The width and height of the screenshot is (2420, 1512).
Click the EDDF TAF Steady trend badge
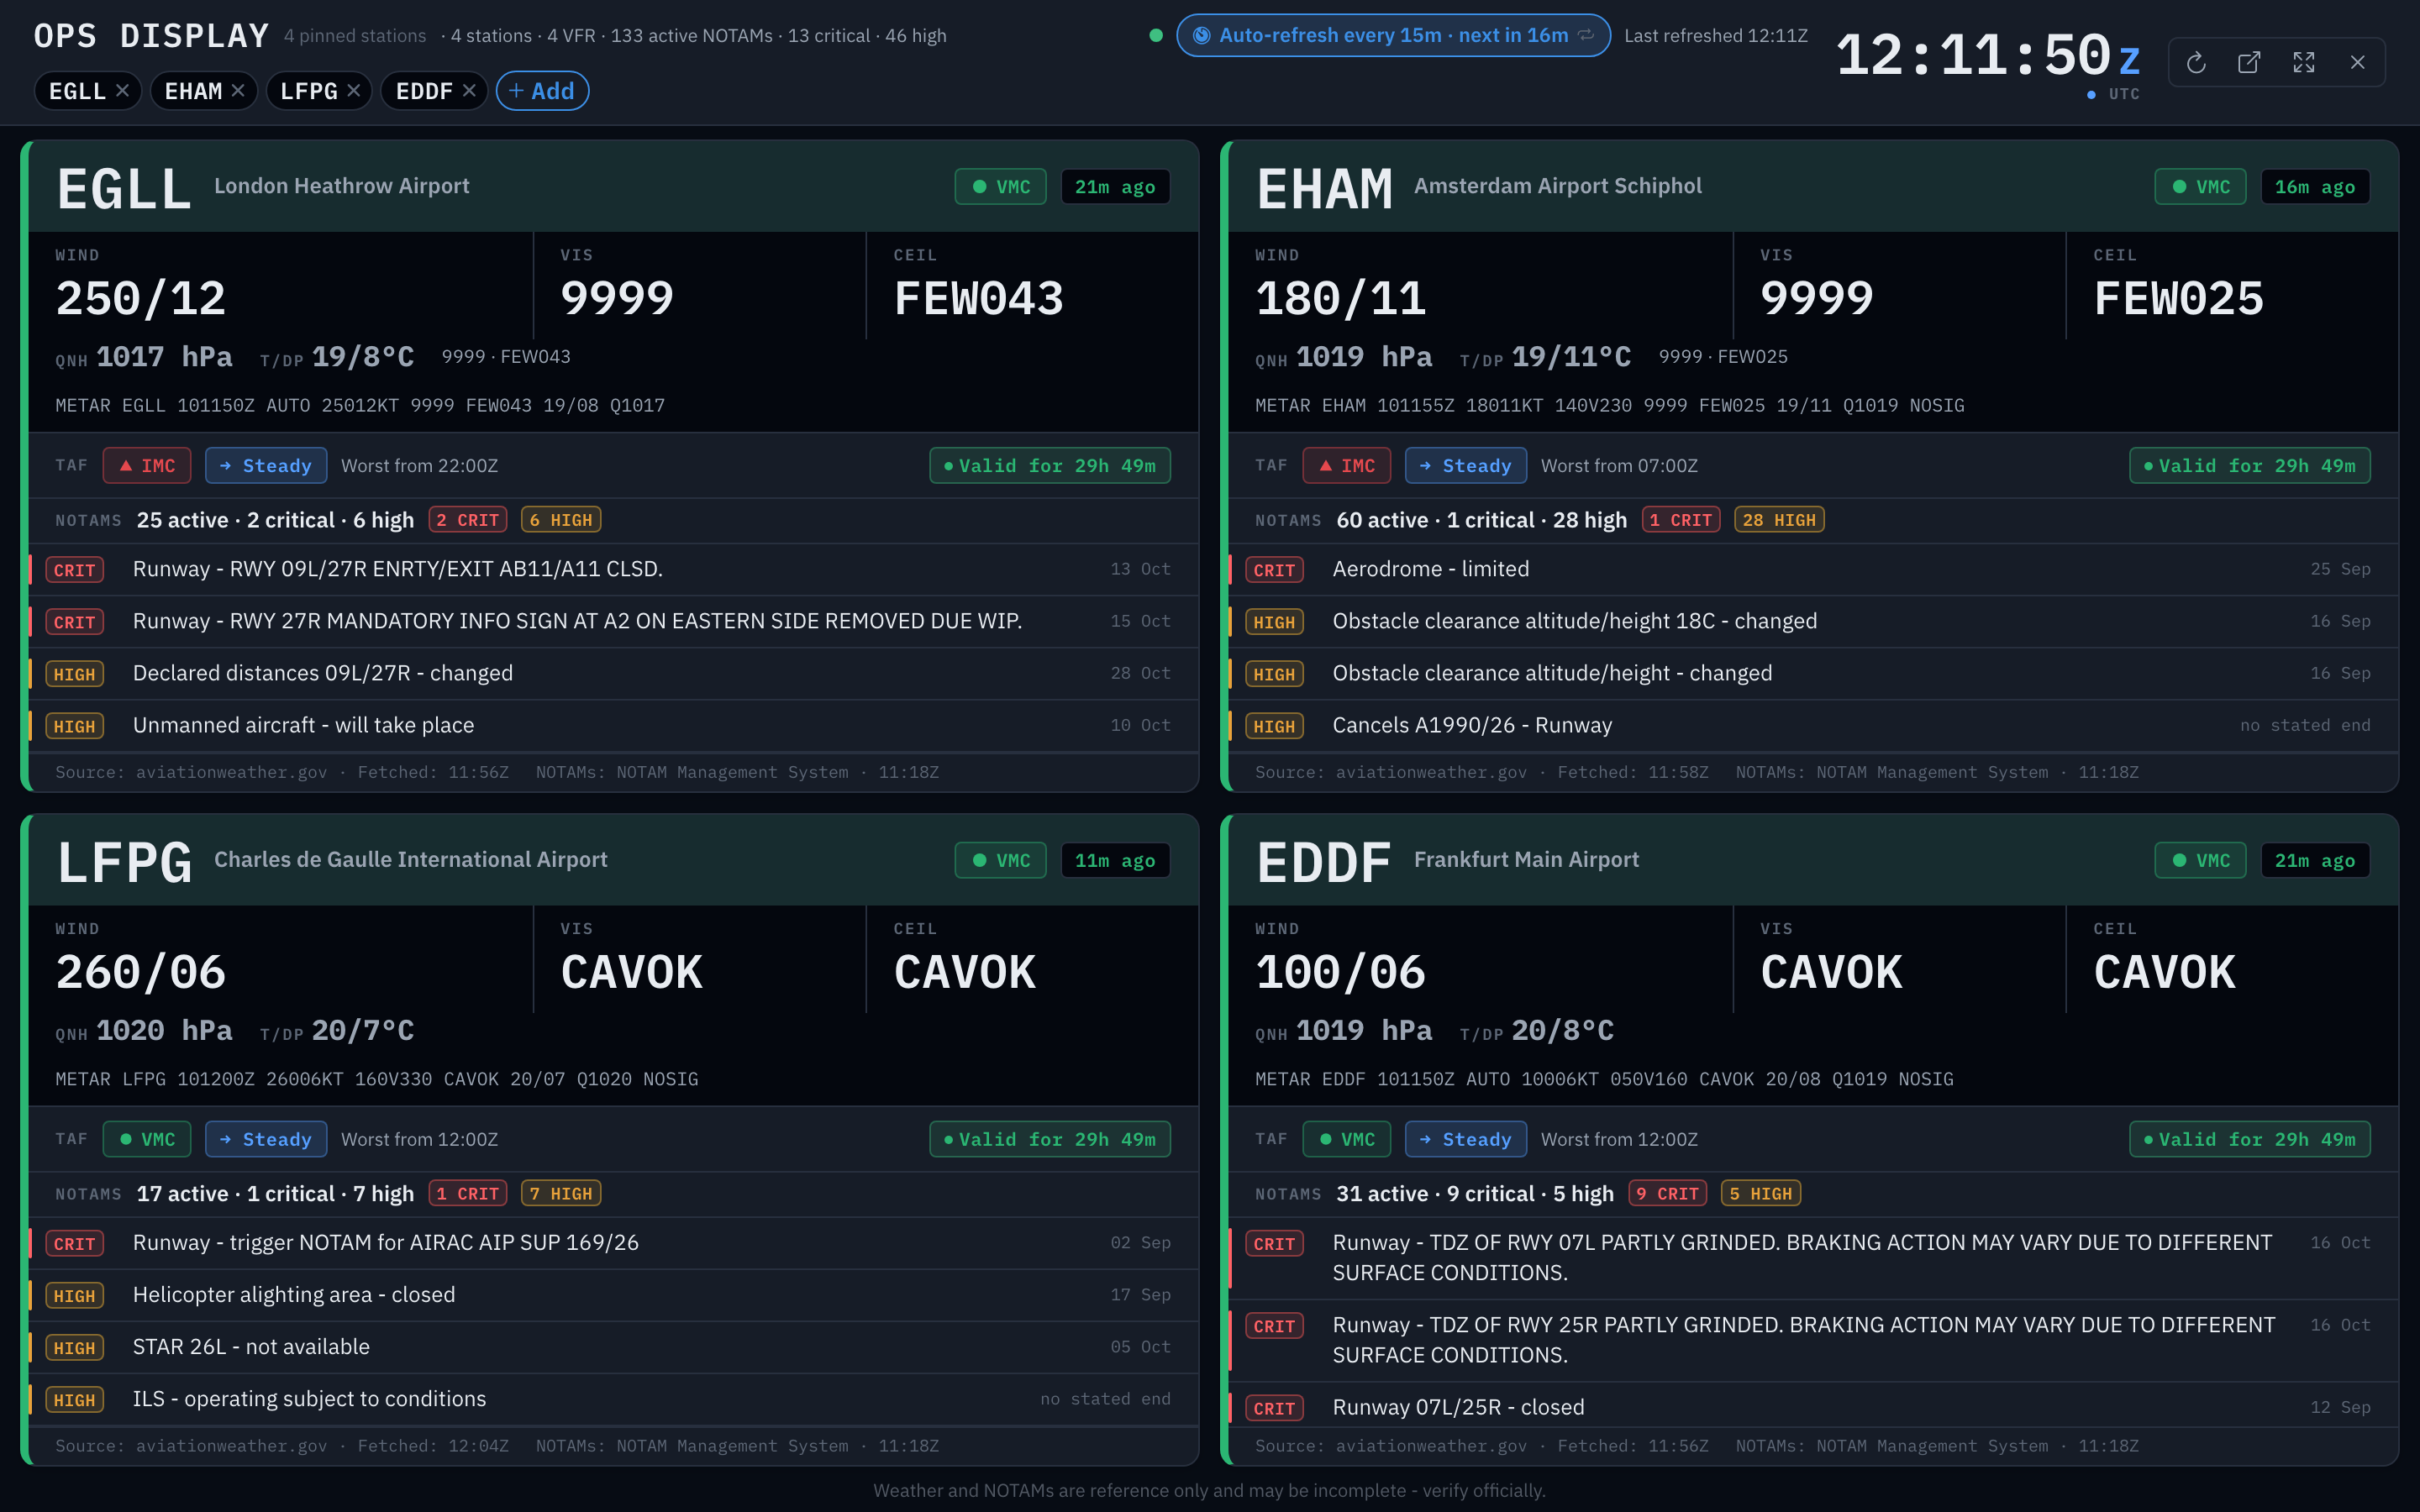1466,1140
